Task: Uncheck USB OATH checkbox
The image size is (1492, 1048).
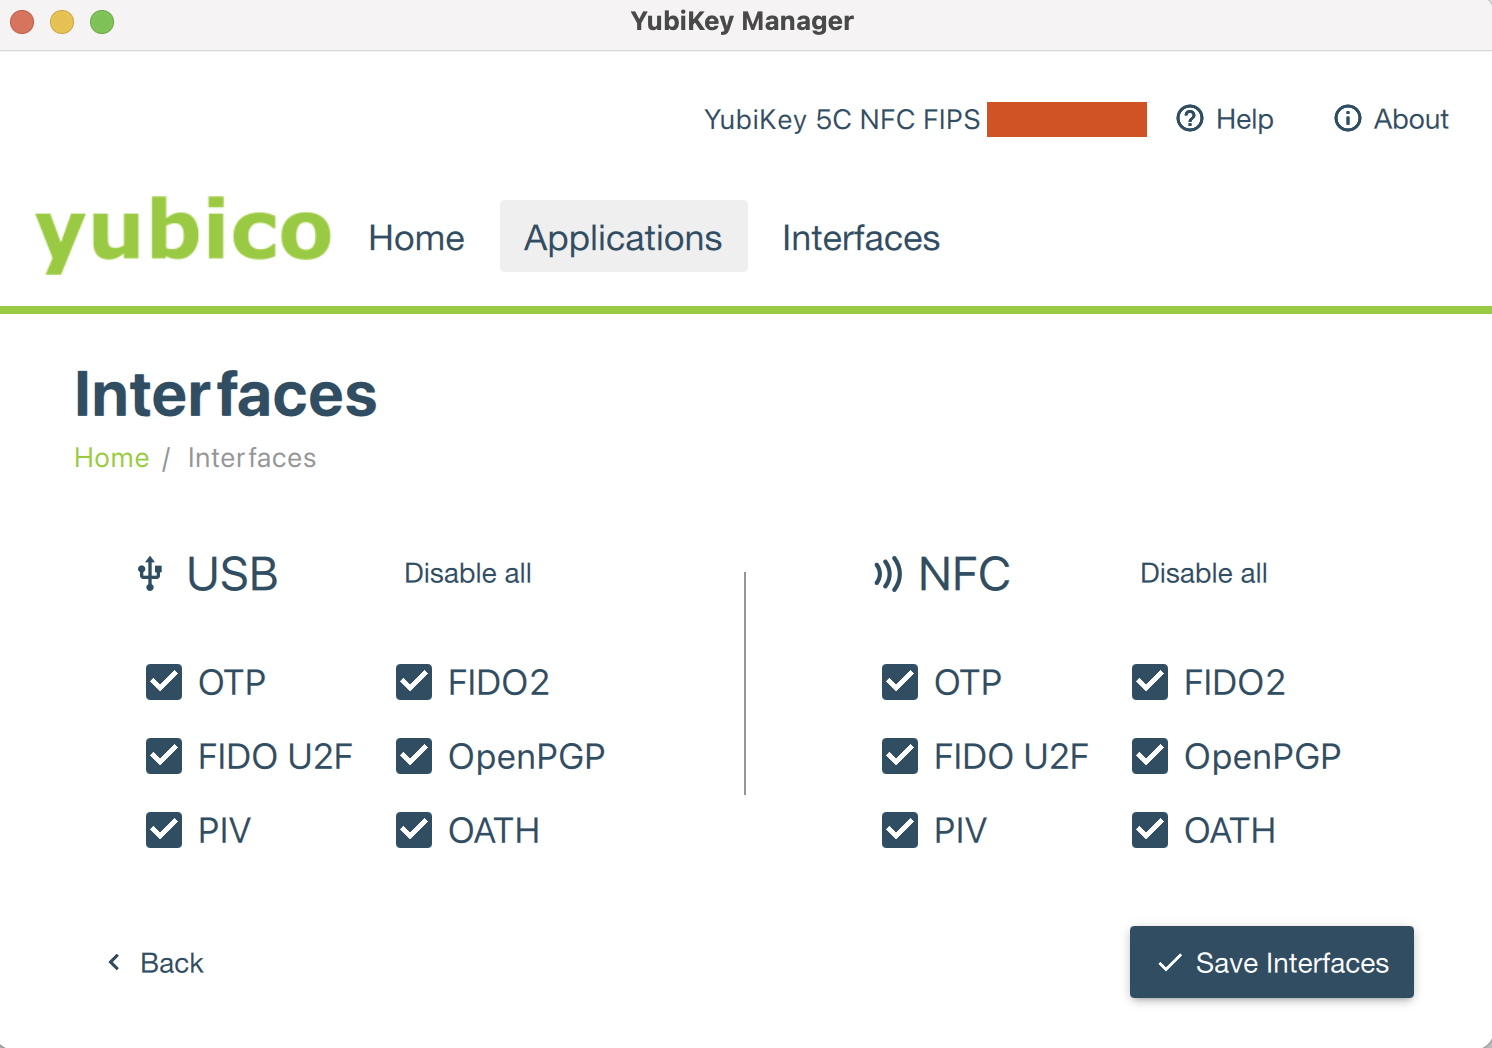Action: [414, 830]
